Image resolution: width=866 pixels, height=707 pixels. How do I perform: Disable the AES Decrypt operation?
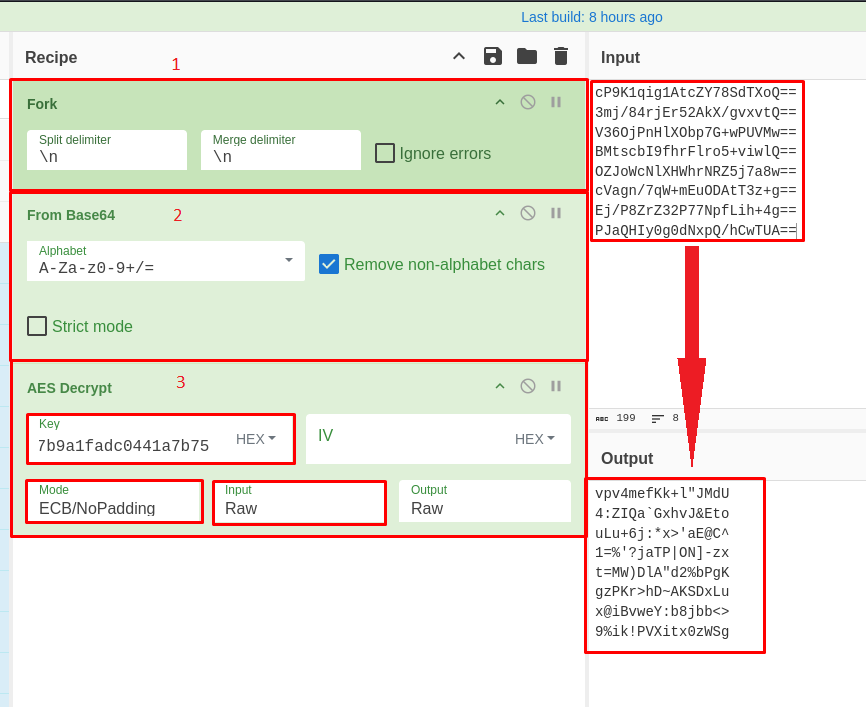pyautogui.click(x=528, y=386)
